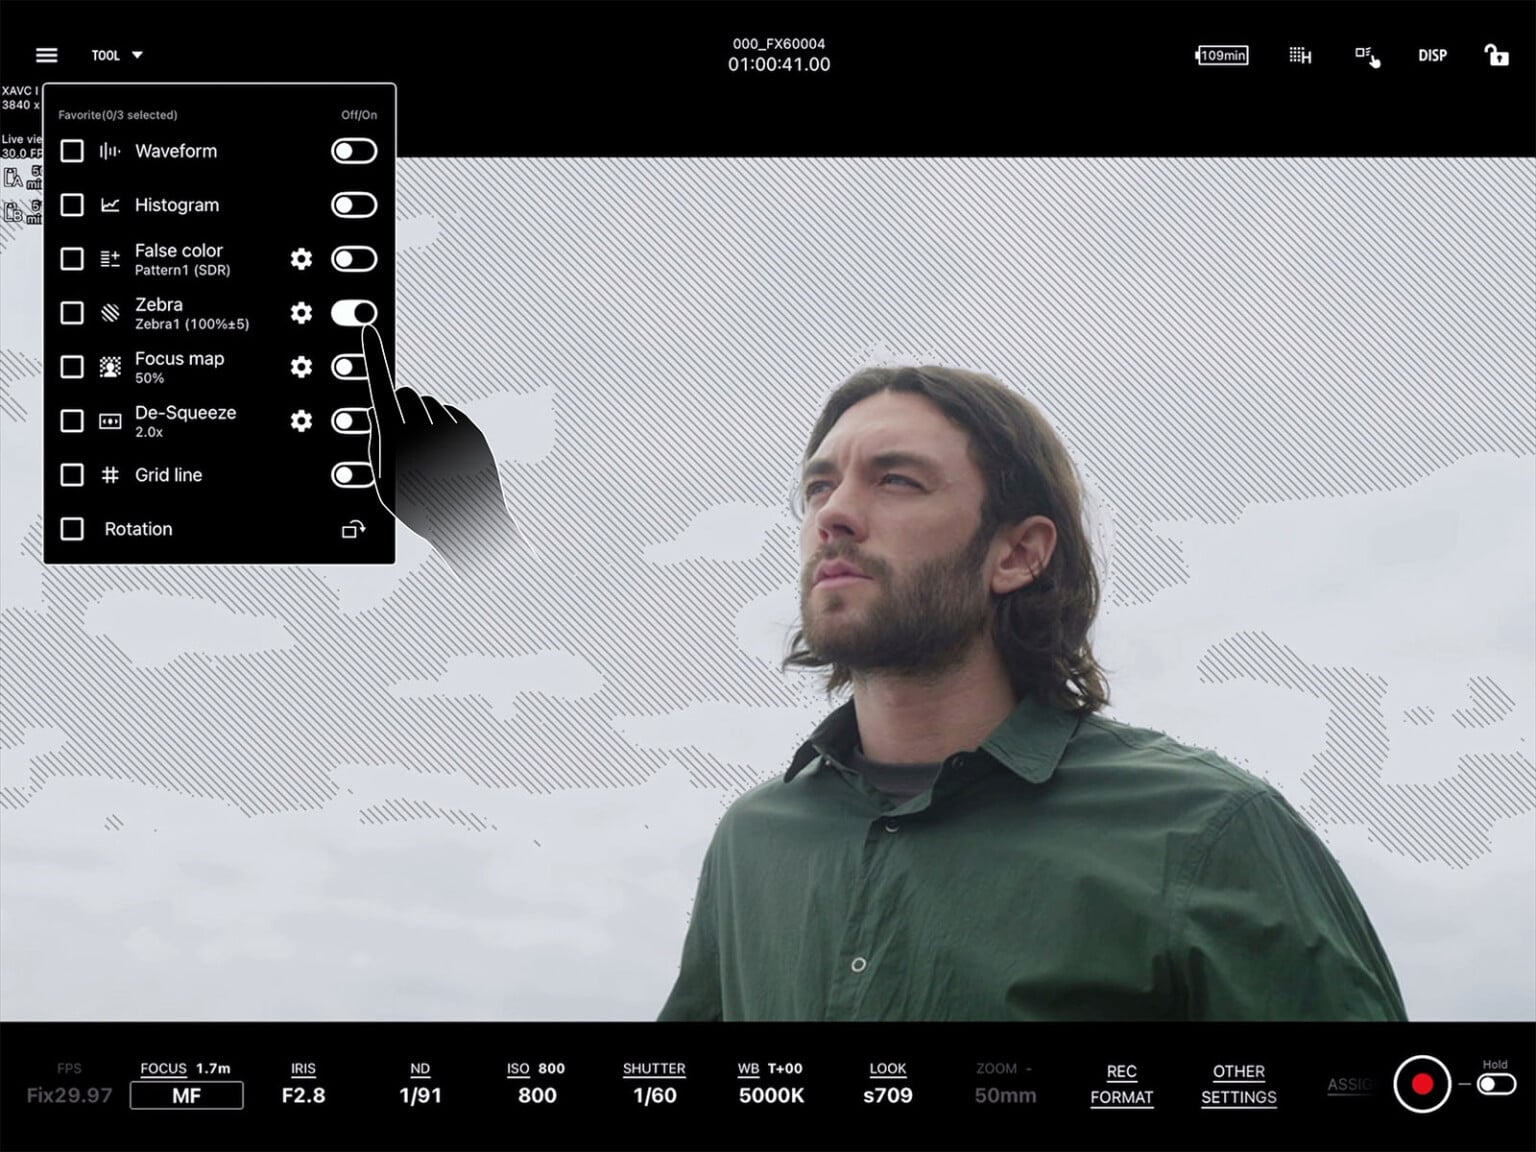Disable the Zebra overlay toggle
The width and height of the screenshot is (1536, 1152).
pos(355,313)
